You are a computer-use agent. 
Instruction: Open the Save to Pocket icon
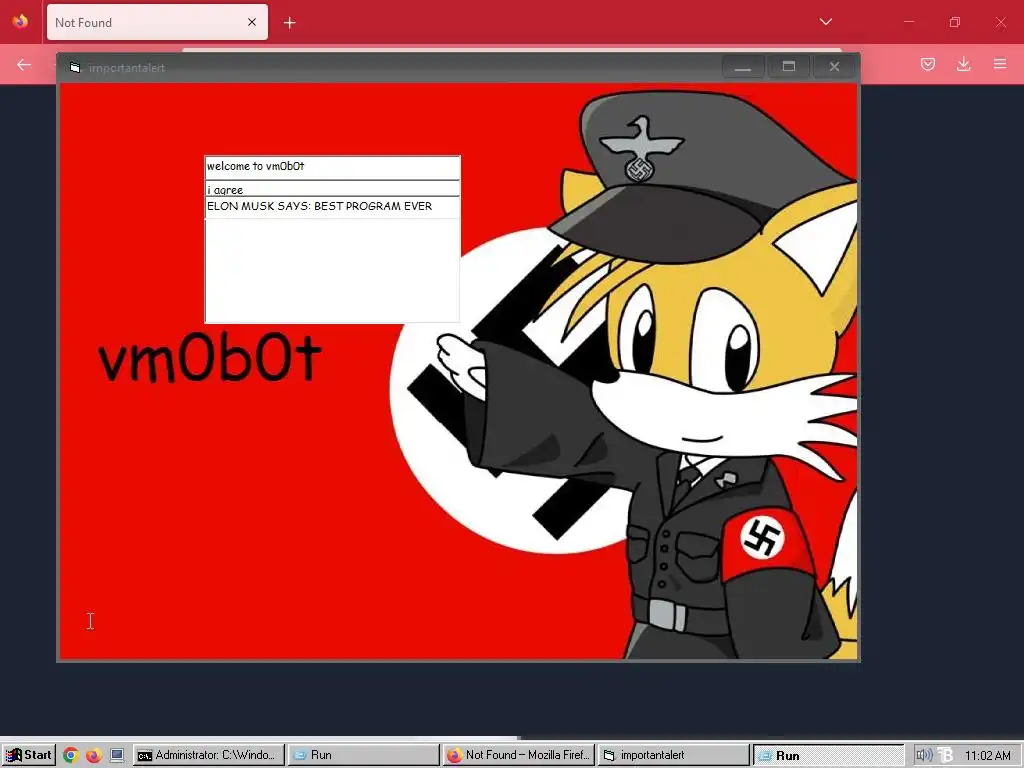[x=927, y=64]
